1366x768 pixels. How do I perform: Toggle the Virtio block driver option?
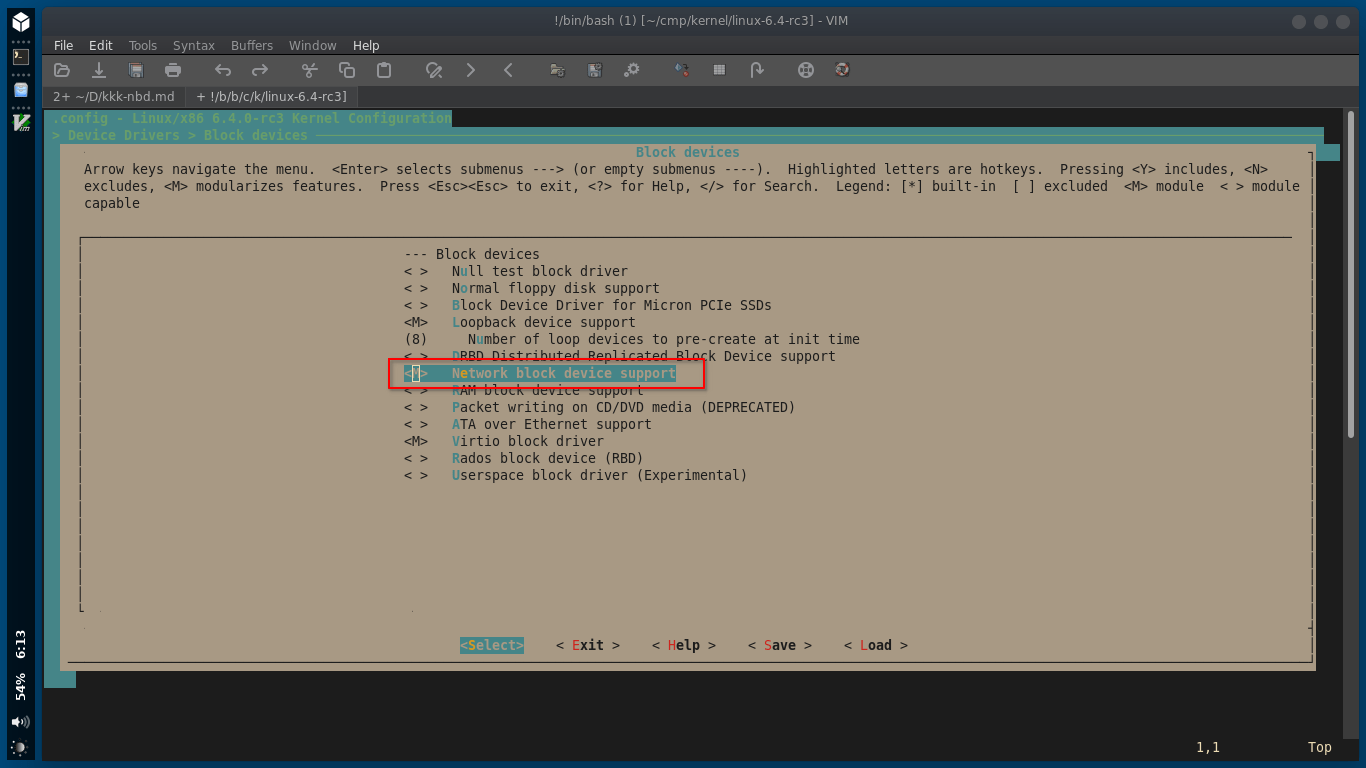click(x=504, y=441)
